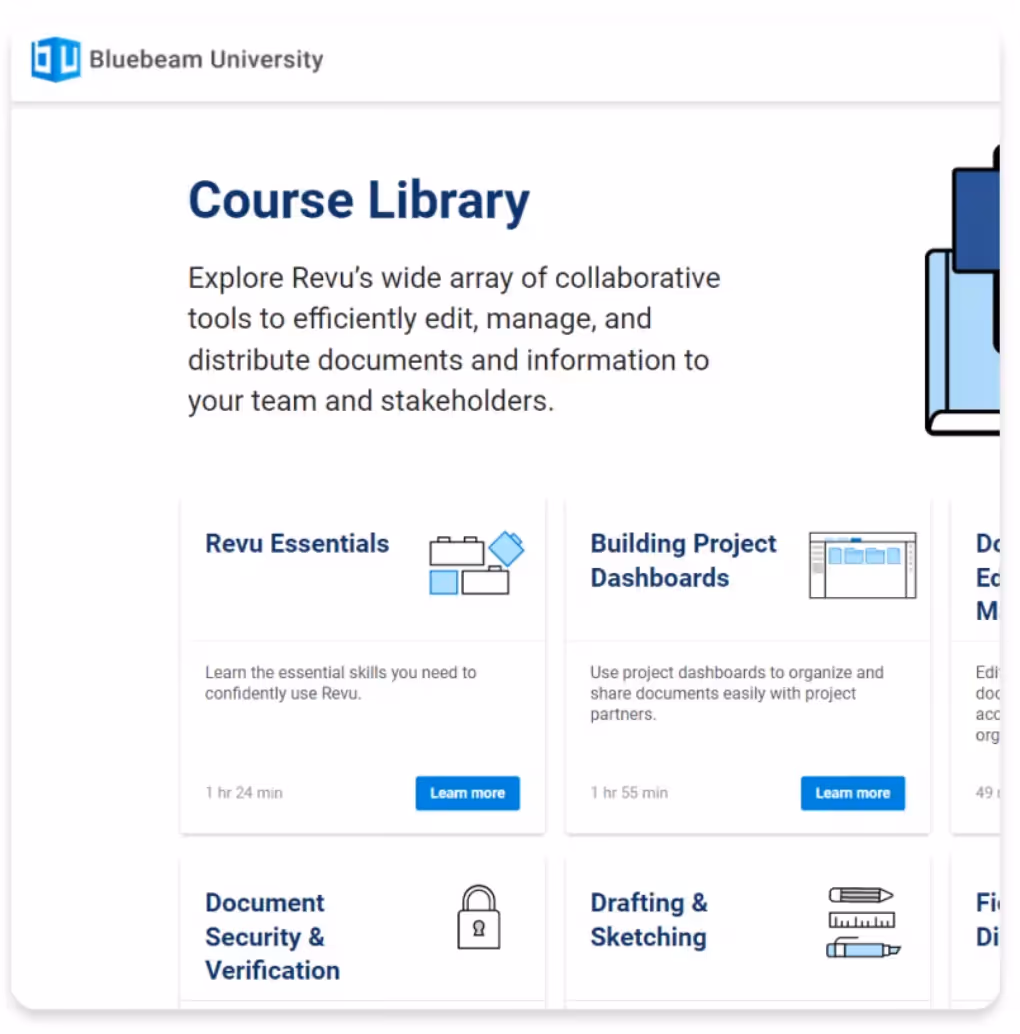Click the Bluebeam University header text

click(206, 60)
